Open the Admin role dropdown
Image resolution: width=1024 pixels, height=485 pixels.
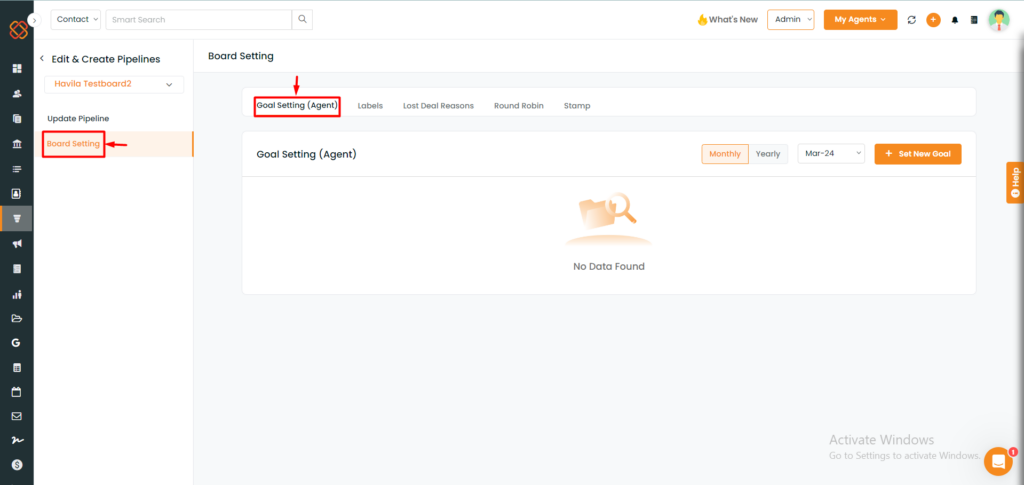(x=791, y=20)
